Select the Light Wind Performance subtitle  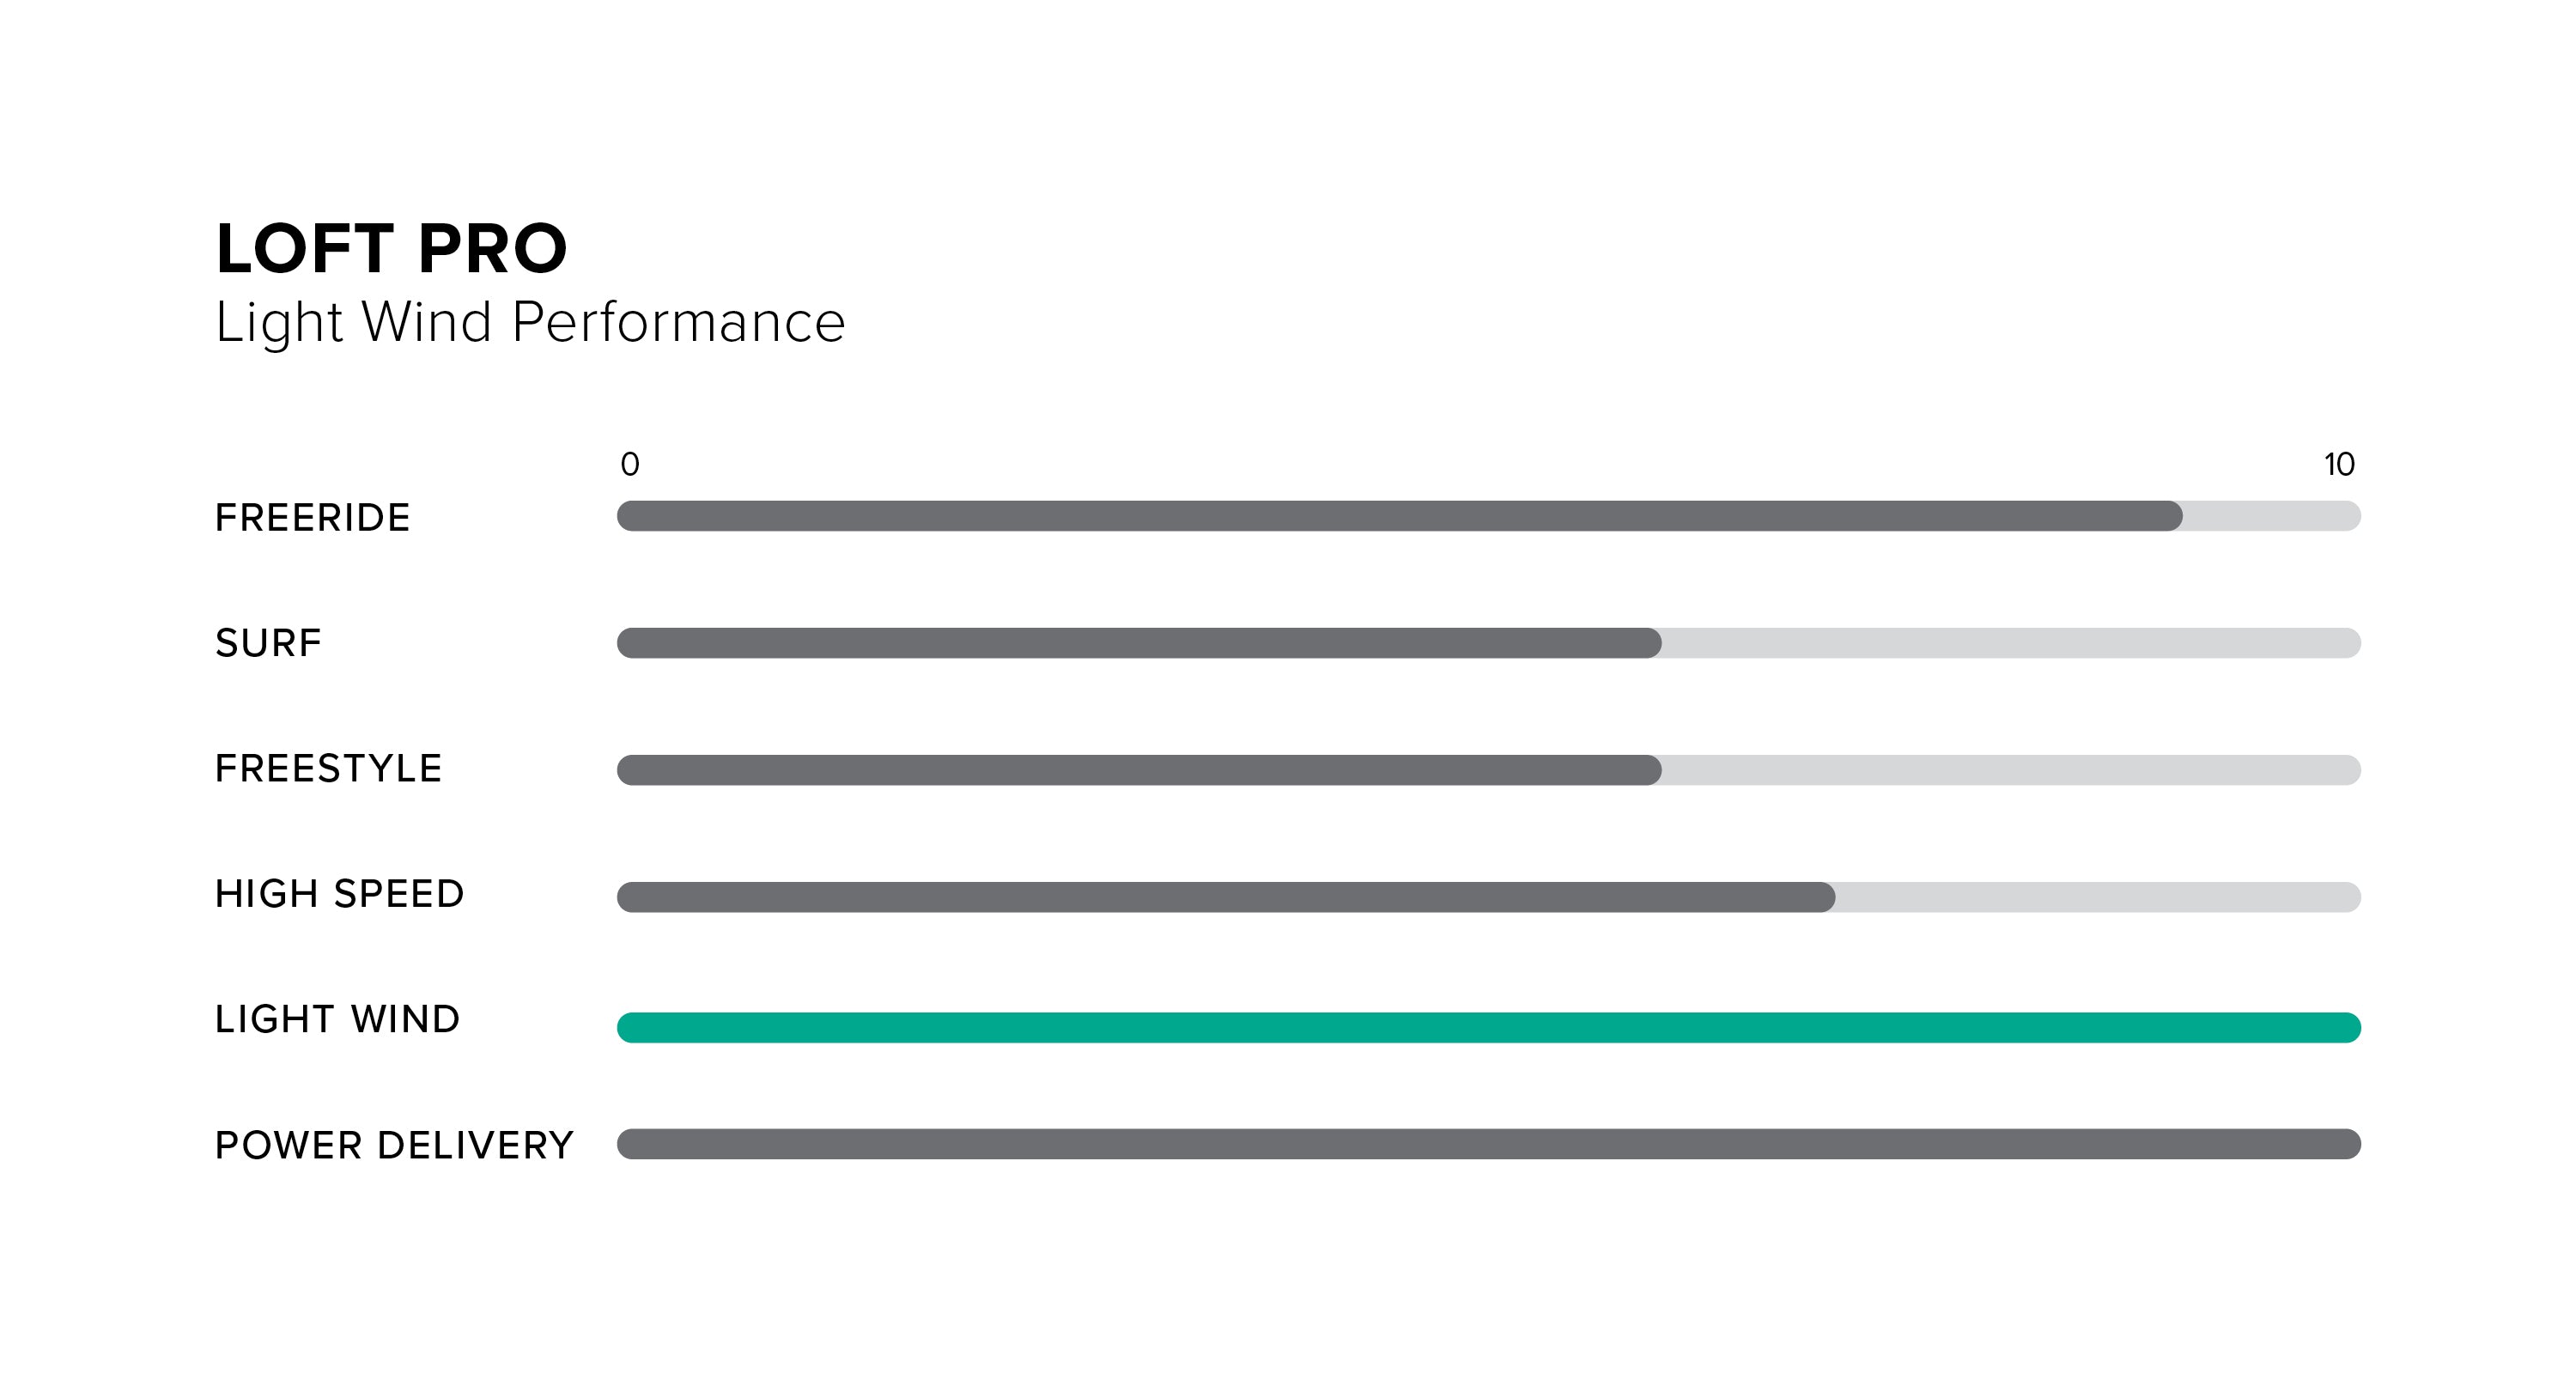[530, 322]
